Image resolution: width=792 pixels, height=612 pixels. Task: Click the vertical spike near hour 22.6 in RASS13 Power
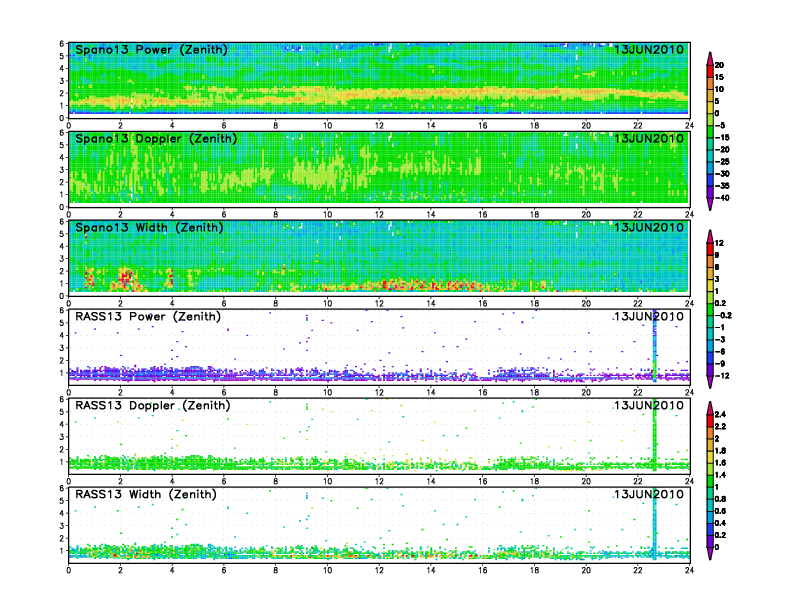pos(655,346)
